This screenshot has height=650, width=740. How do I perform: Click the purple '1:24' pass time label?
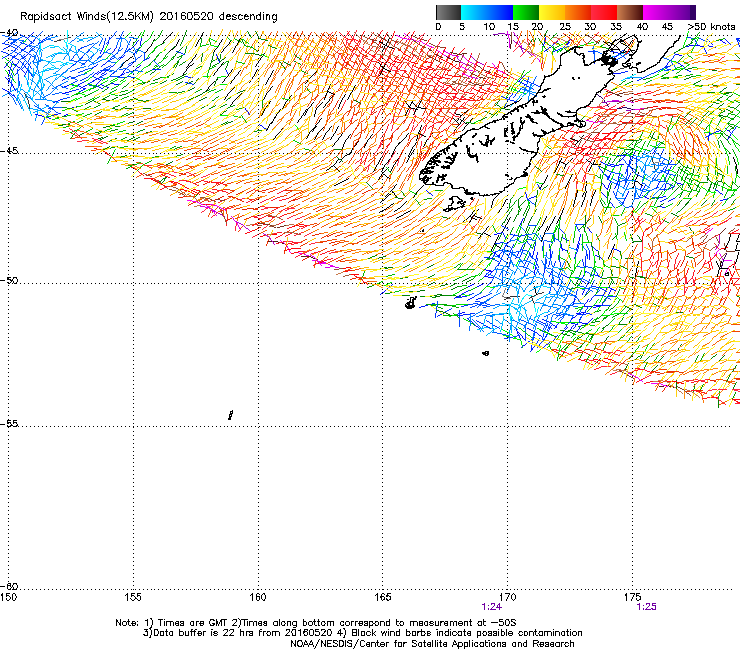(491, 607)
